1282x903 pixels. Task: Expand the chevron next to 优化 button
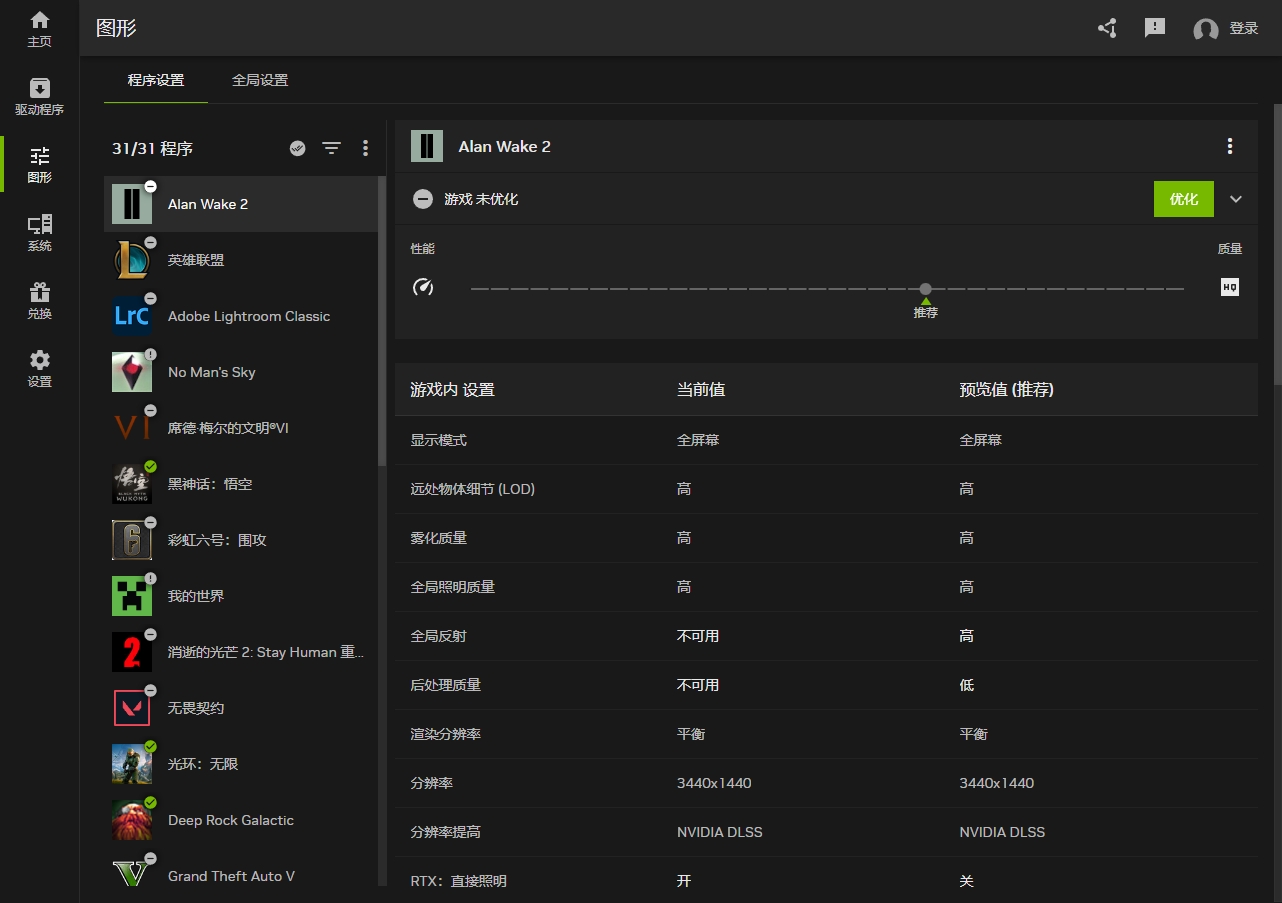(x=1236, y=199)
